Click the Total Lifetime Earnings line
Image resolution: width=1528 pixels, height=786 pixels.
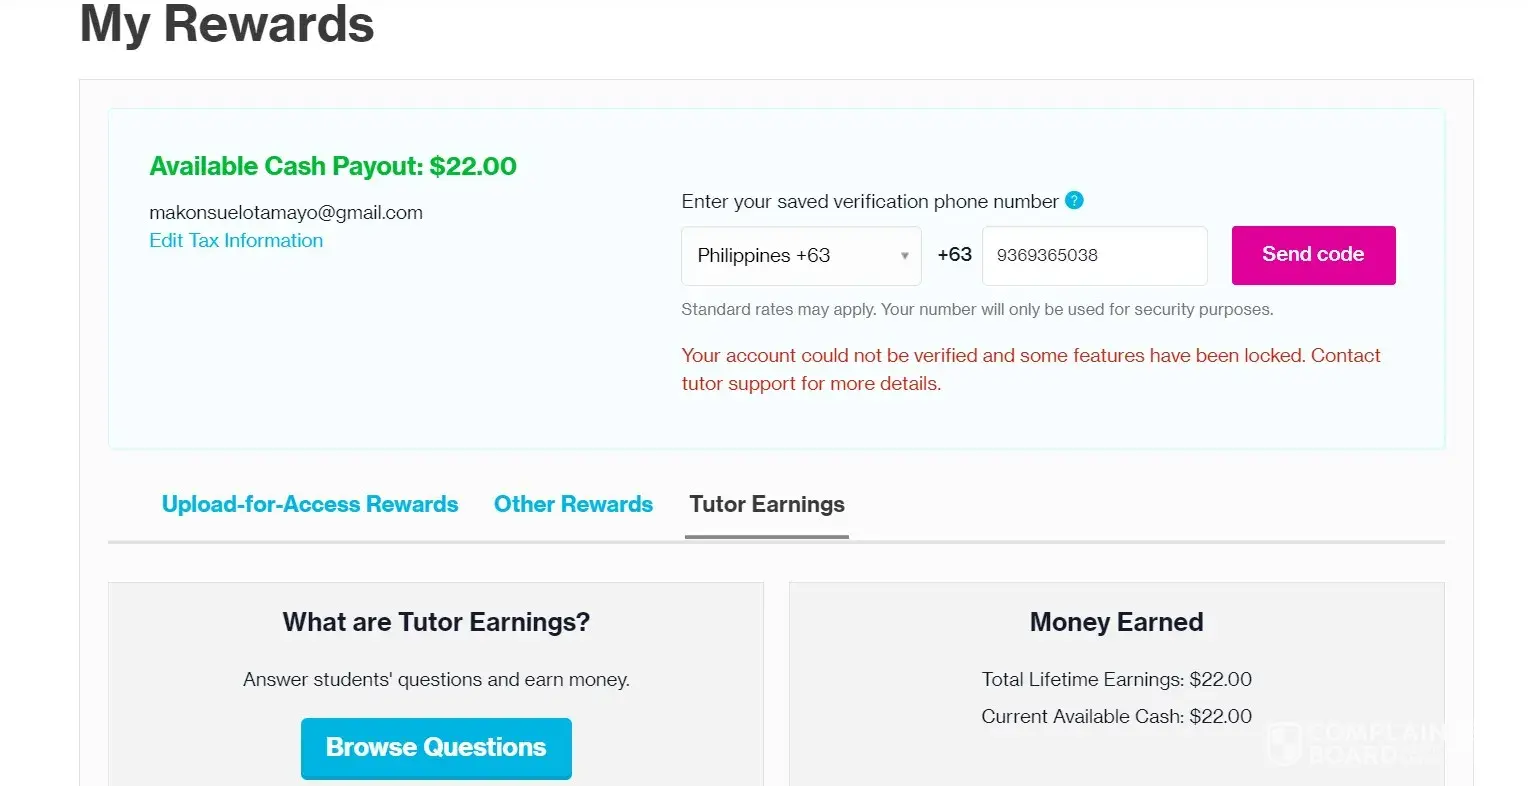tap(1116, 680)
